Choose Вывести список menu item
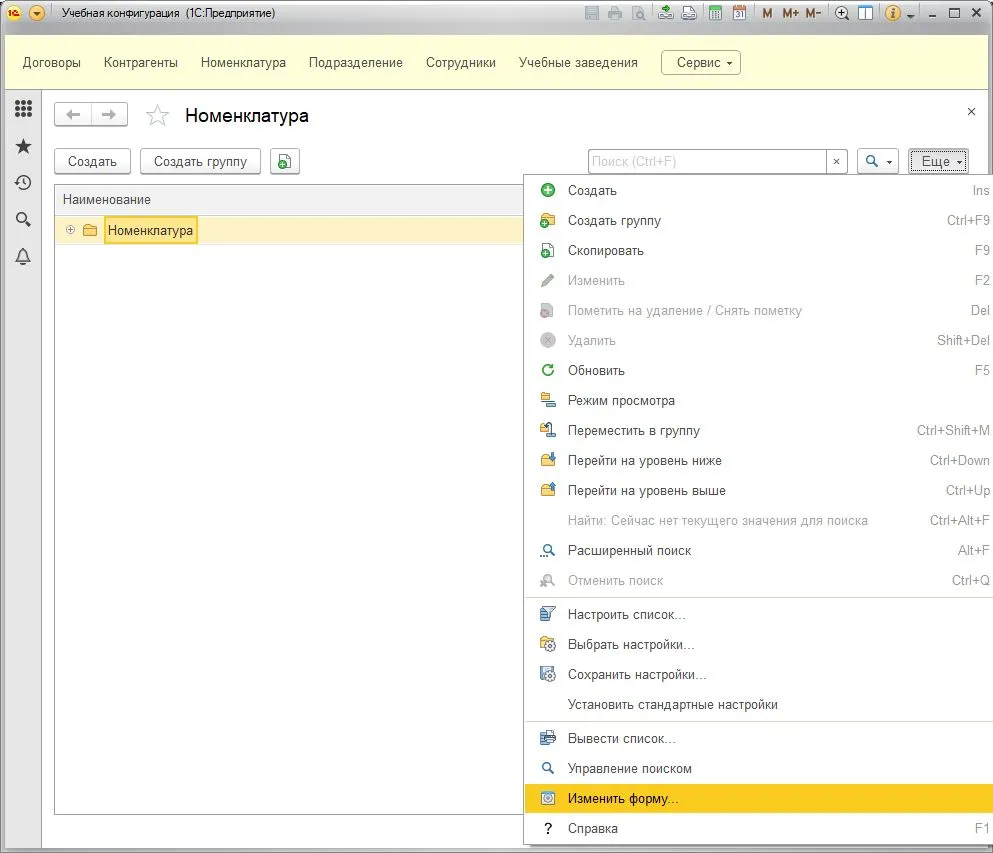Screen dimensions: 993x853 click(x=759, y=738)
